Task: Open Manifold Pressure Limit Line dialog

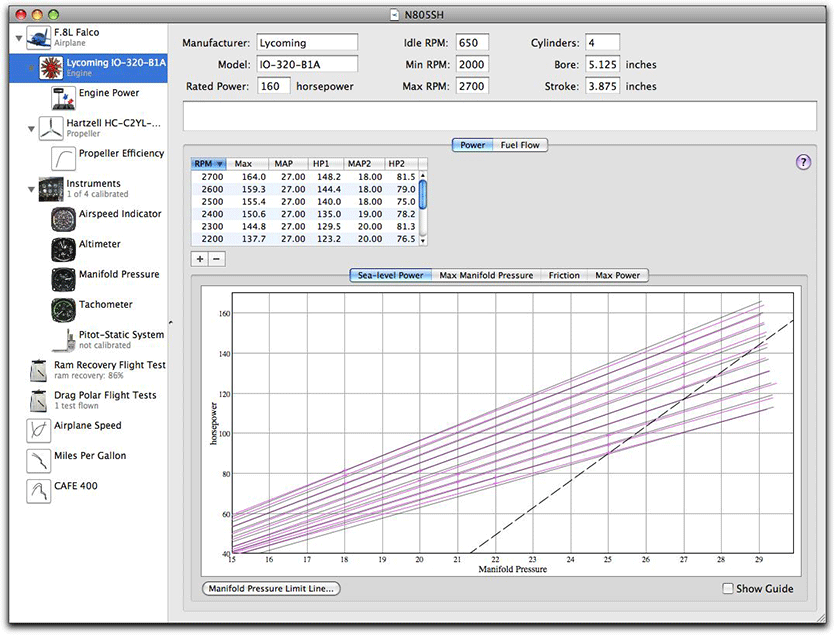Action: tap(271, 589)
